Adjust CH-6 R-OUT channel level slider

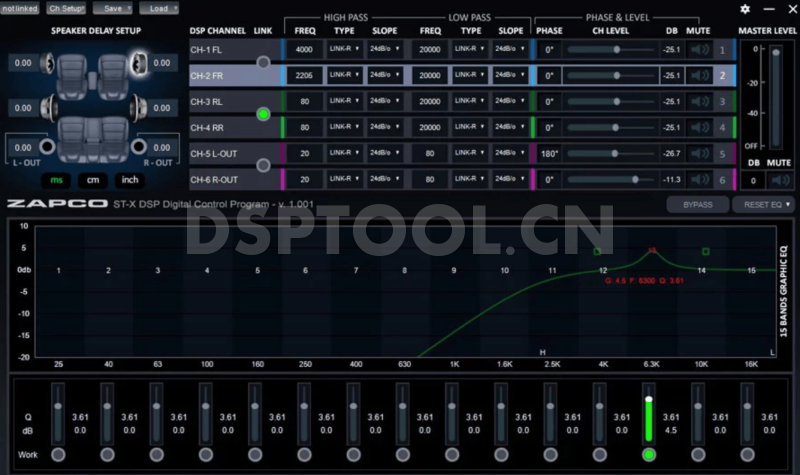[611, 180]
